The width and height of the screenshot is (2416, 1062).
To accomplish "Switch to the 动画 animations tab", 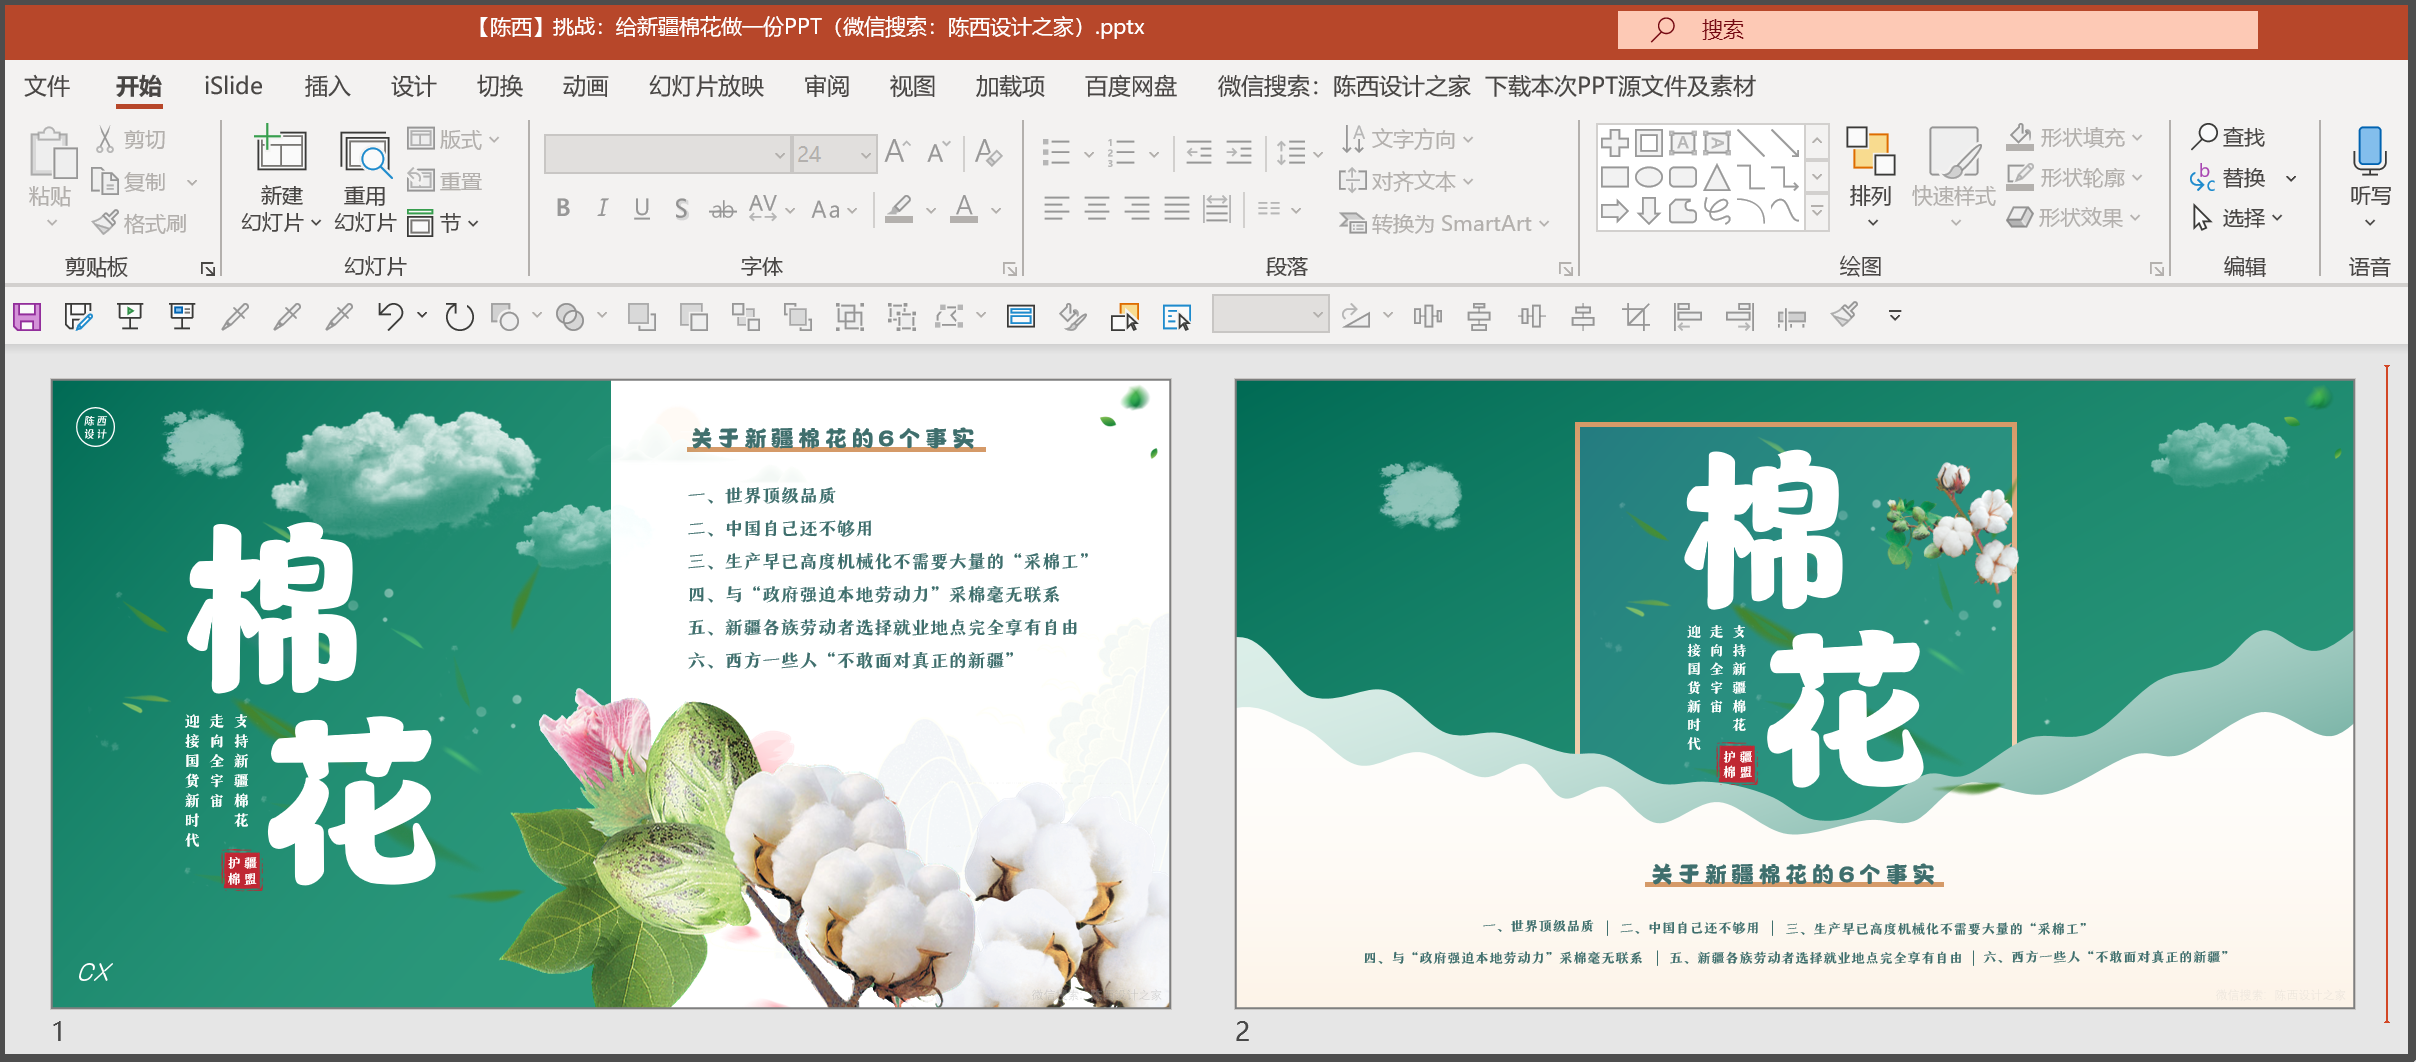I will (x=585, y=86).
